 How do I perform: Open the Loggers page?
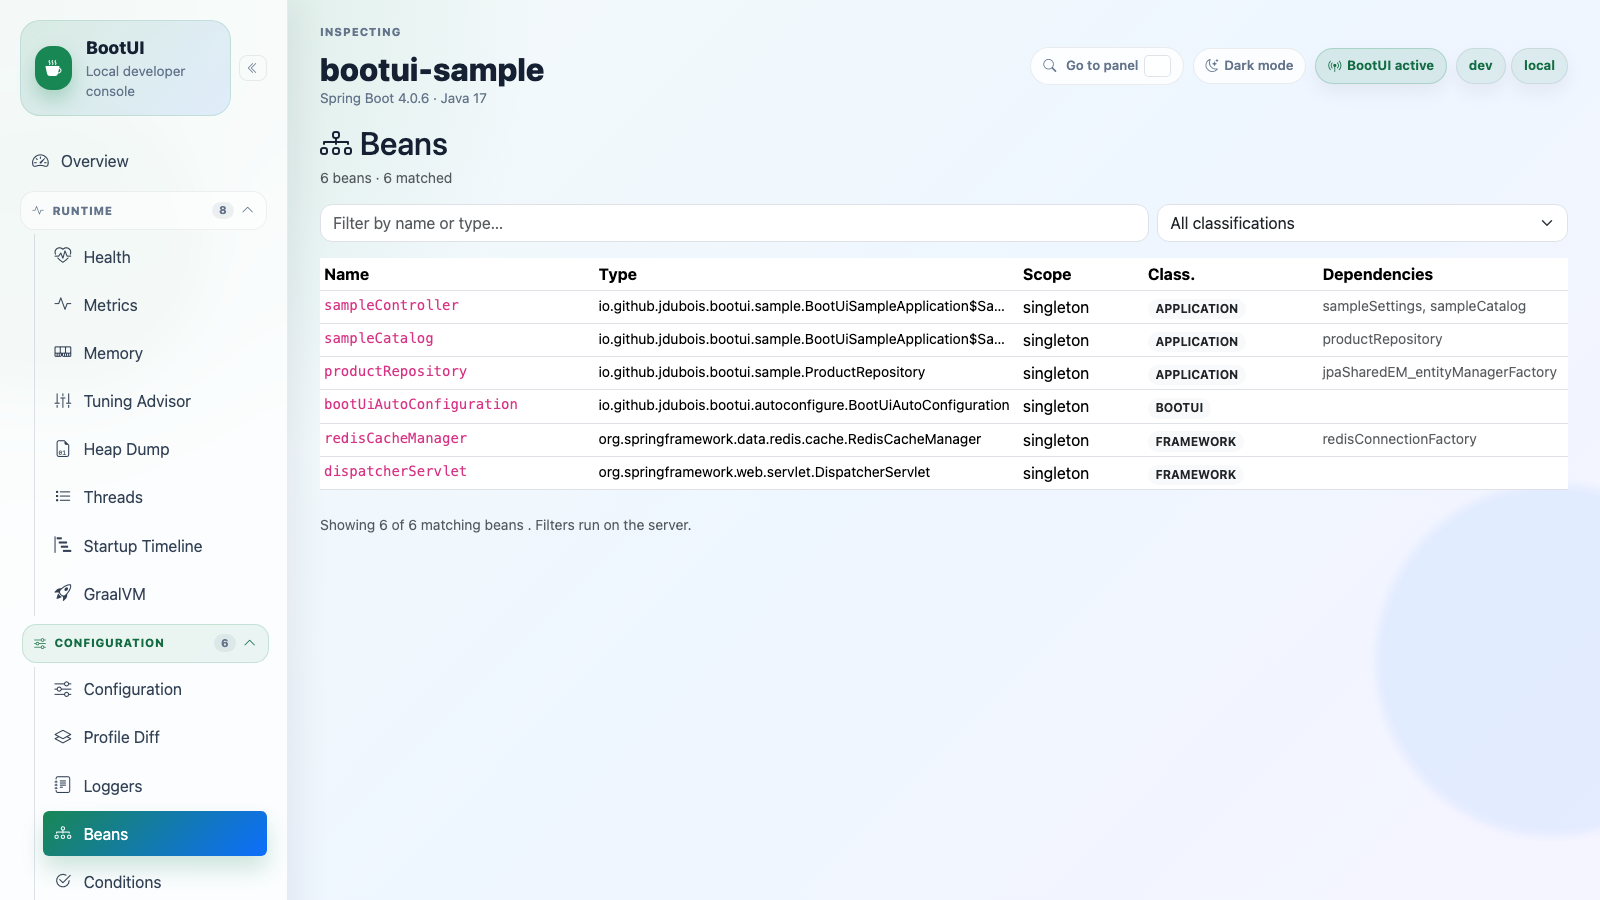coord(155,786)
